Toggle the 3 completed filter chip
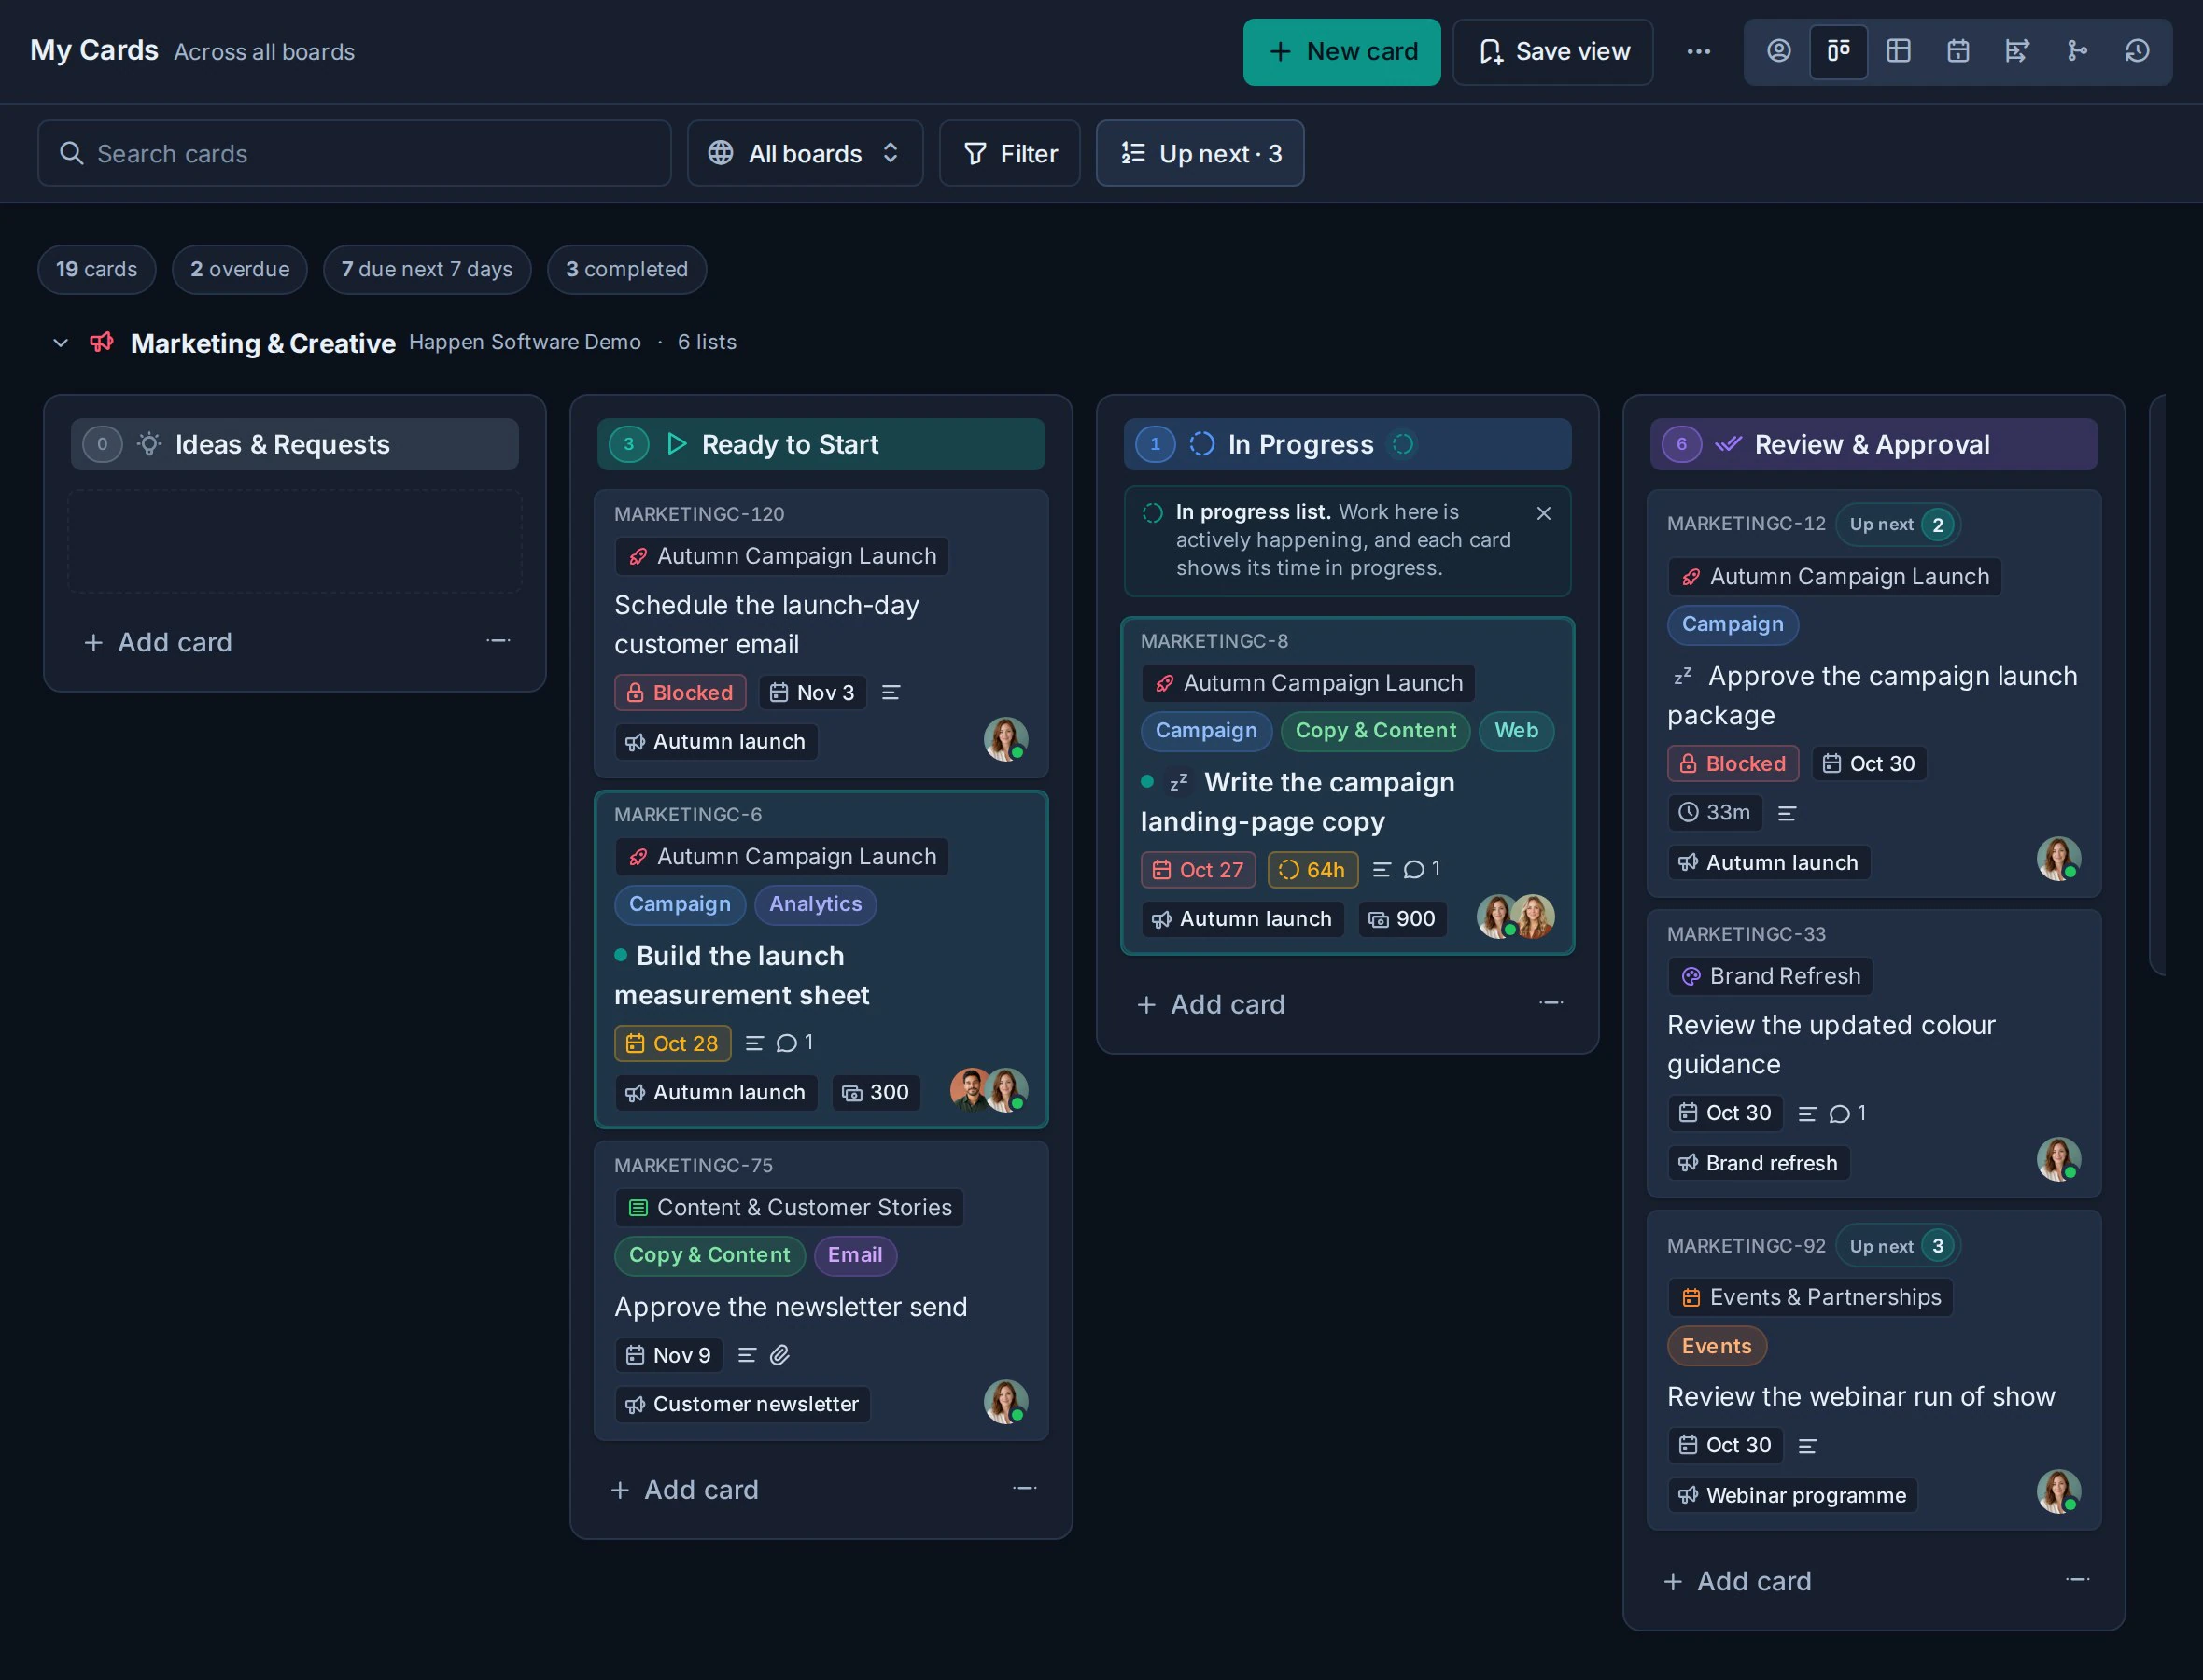2203x1680 pixels. [627, 269]
